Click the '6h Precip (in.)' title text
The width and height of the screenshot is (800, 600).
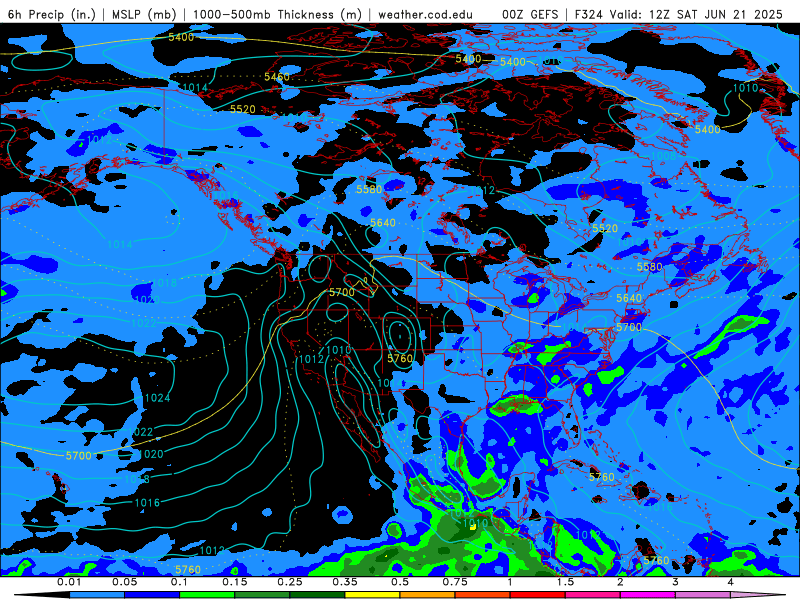click(x=52, y=14)
